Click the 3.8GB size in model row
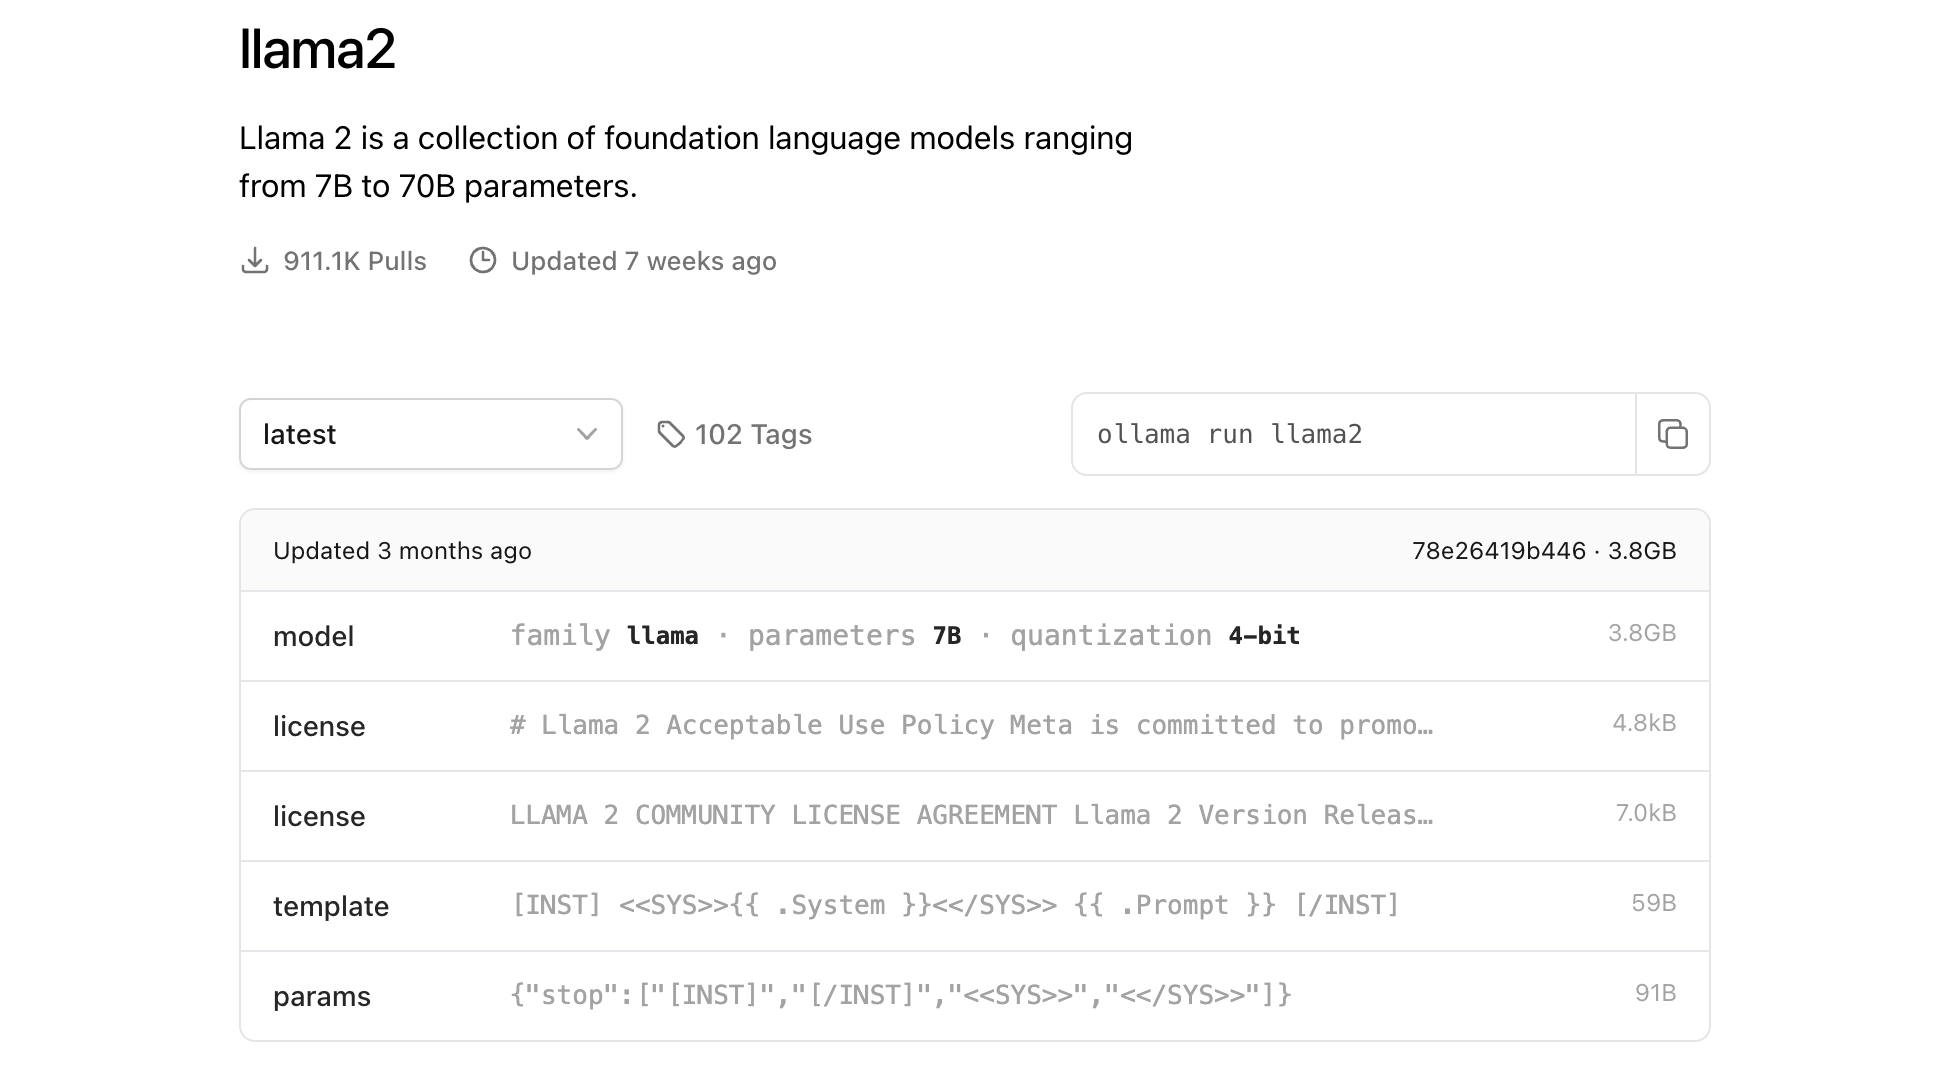This screenshot has width=1954, height=1080. pos(1642,633)
